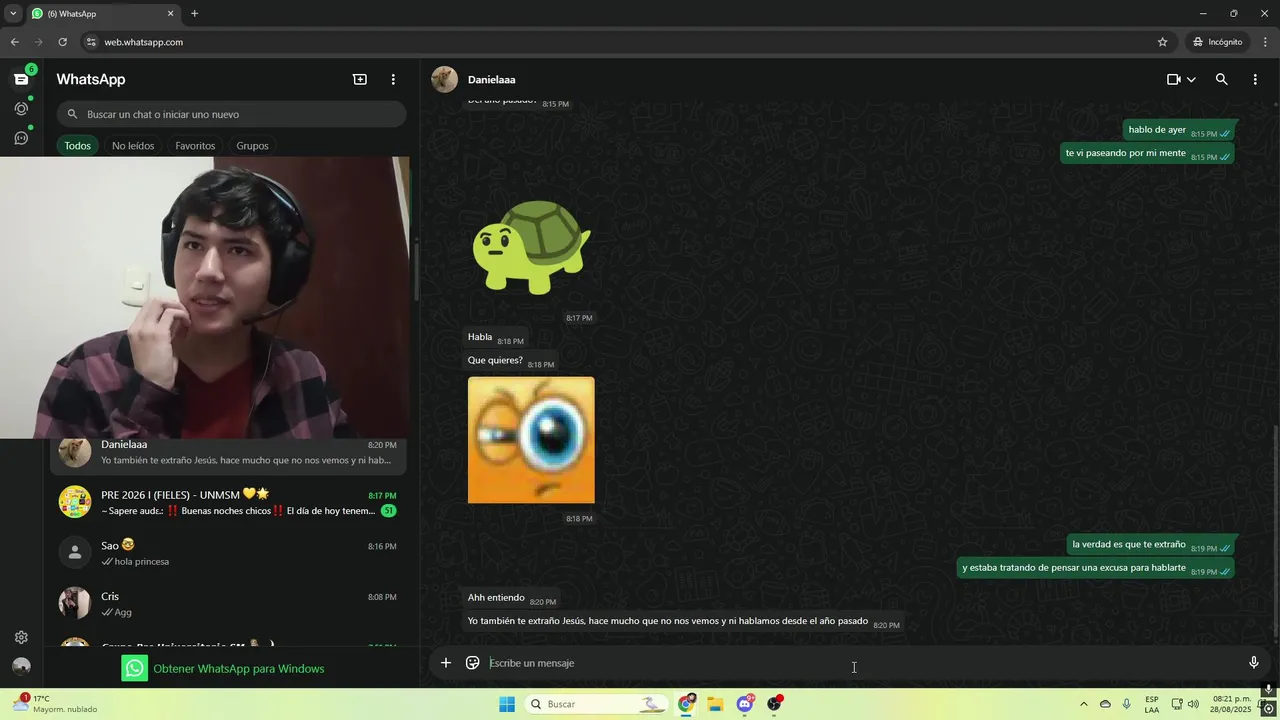The height and width of the screenshot is (720, 1280).
Task: Close the (6) WhatsApp tab
Action: (170, 14)
